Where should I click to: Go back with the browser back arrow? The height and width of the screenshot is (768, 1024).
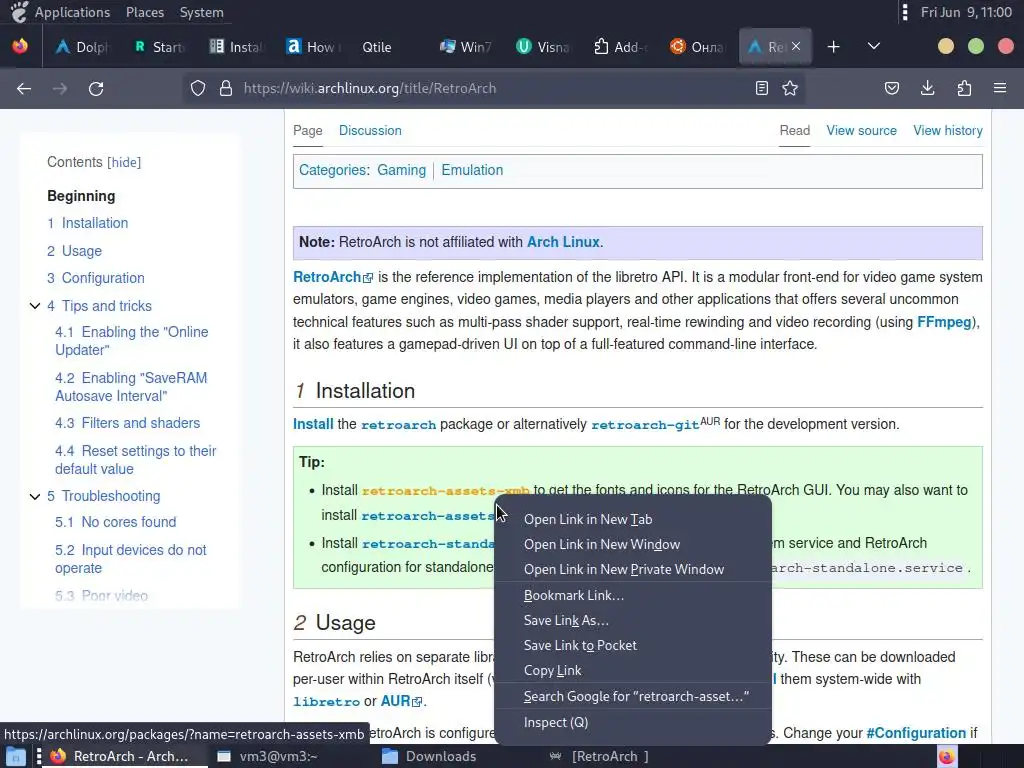coord(24,88)
